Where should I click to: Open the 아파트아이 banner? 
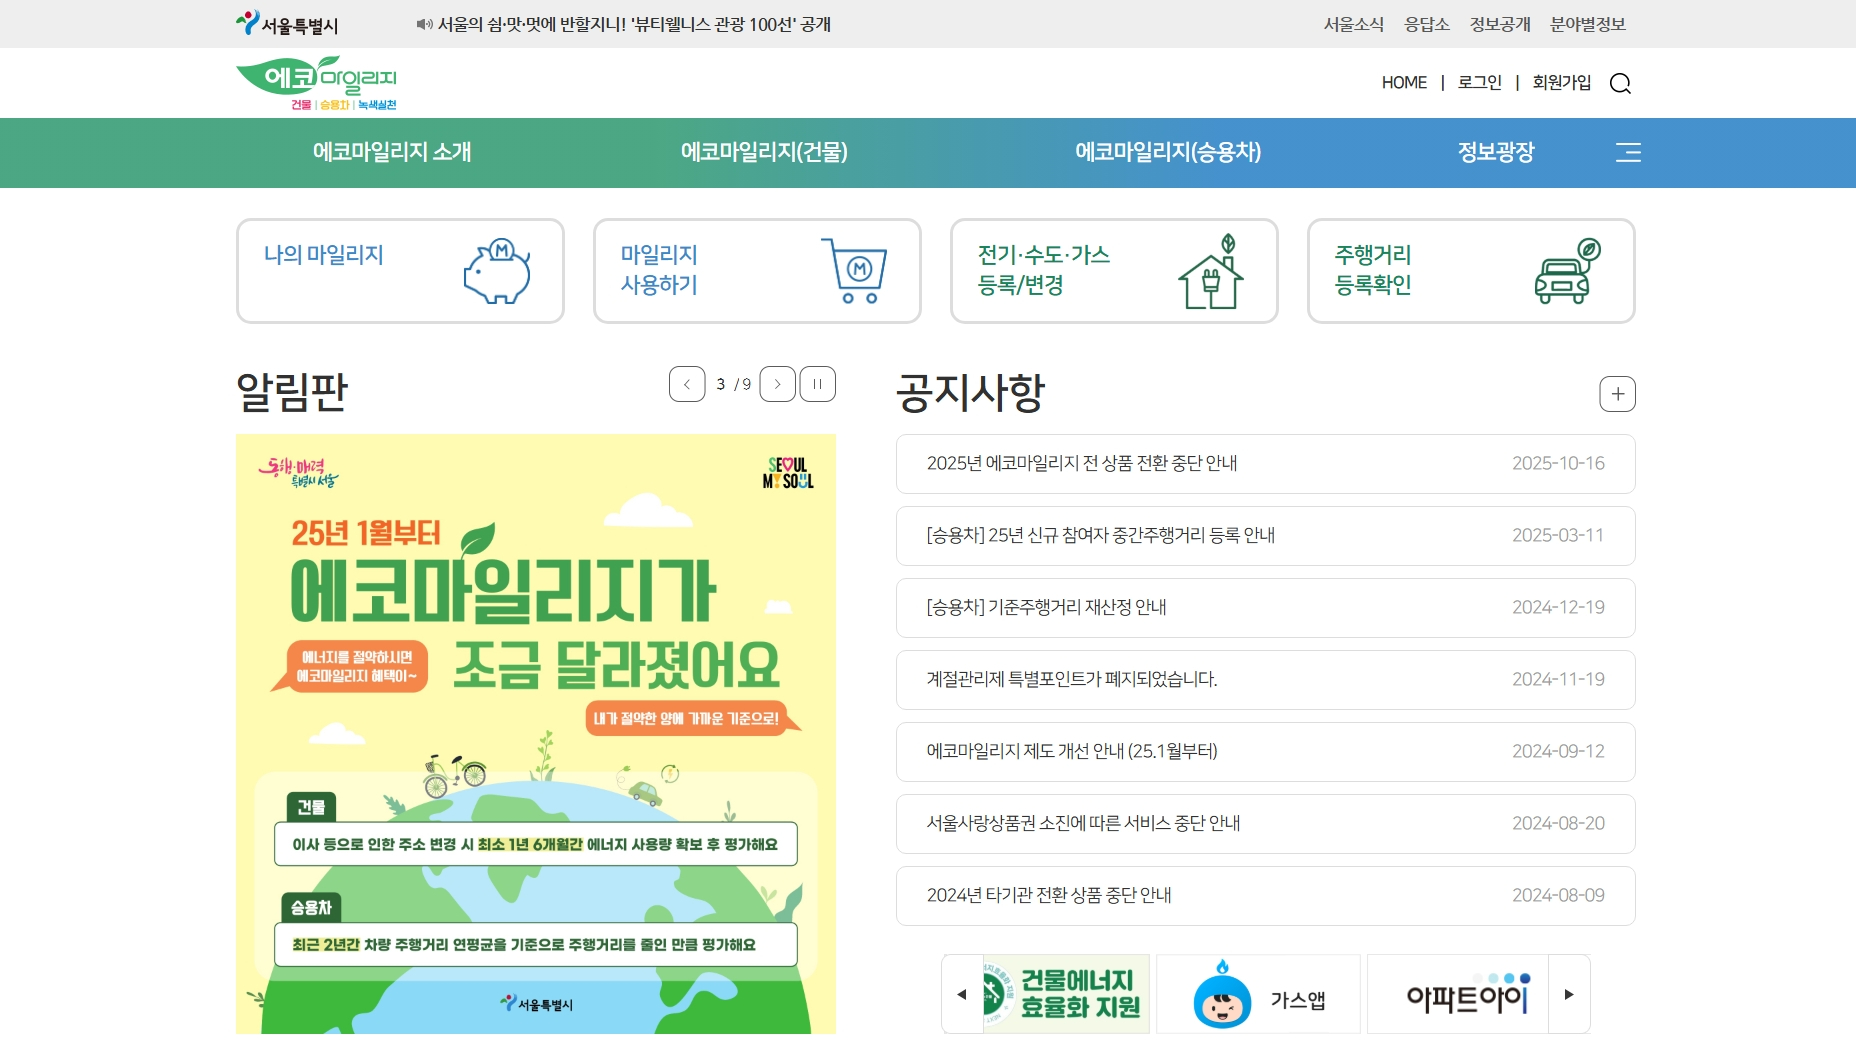point(1458,994)
